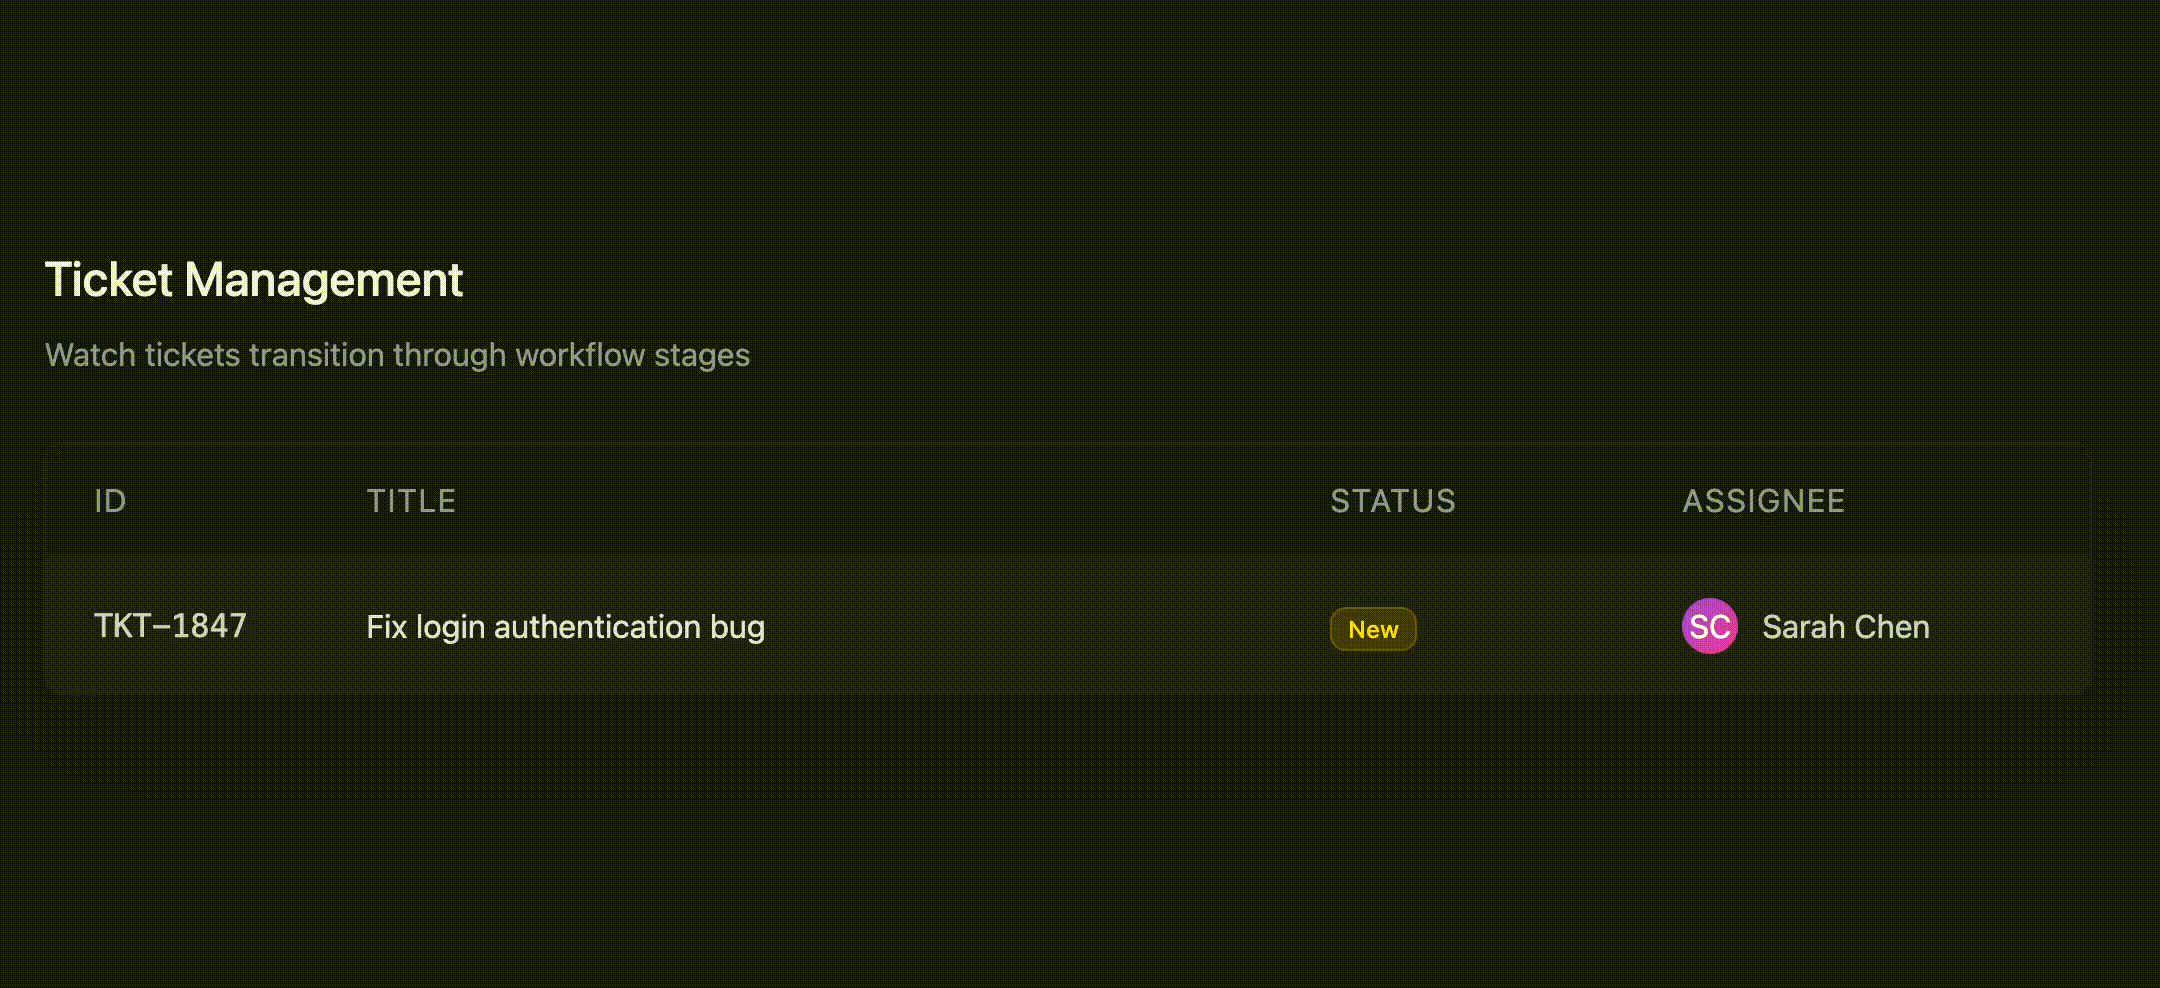Select the Sarah Chen assignee name
Image resolution: width=2160 pixels, height=988 pixels.
[1845, 627]
